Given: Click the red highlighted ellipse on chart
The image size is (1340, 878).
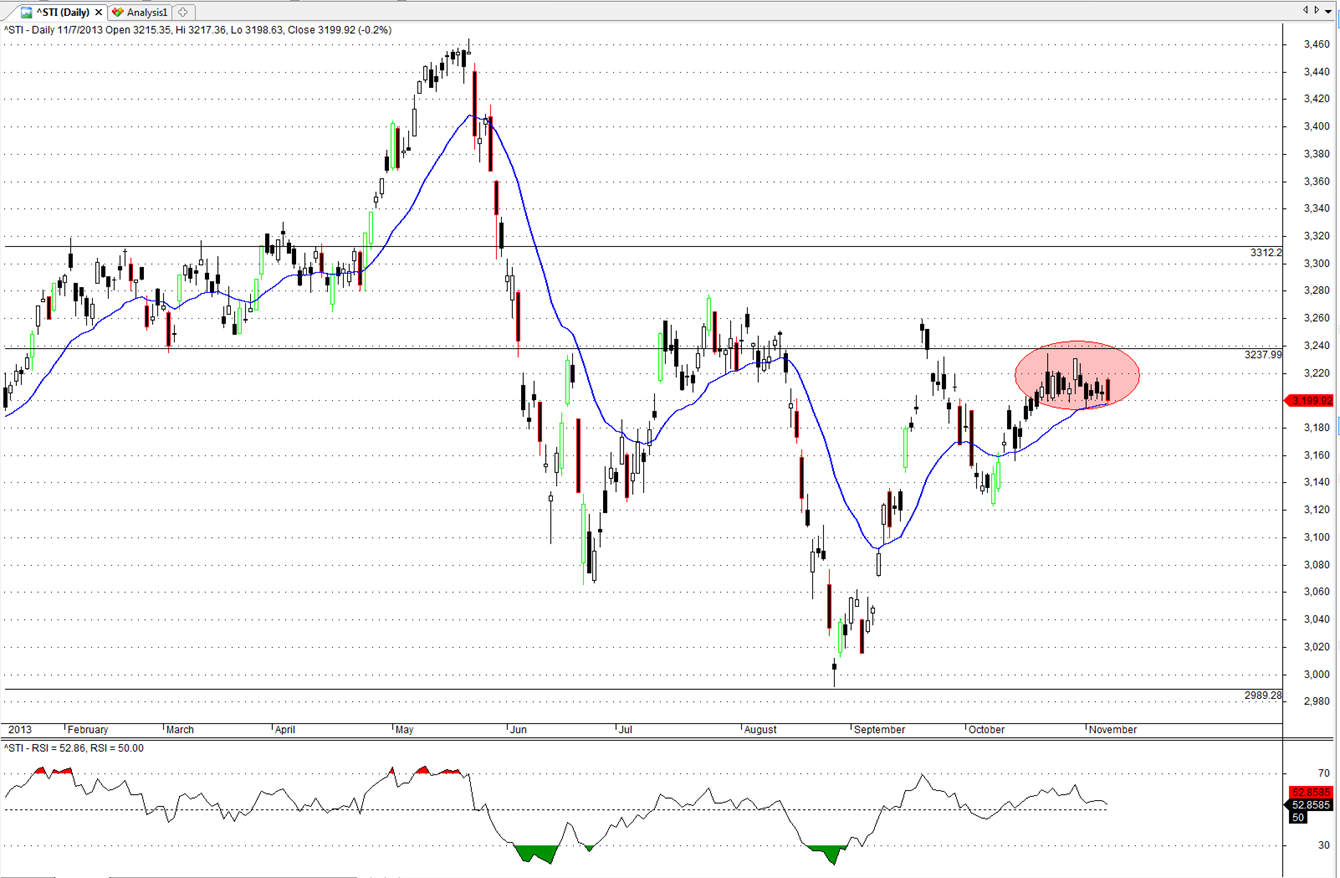Looking at the screenshot, I should tap(1076, 374).
